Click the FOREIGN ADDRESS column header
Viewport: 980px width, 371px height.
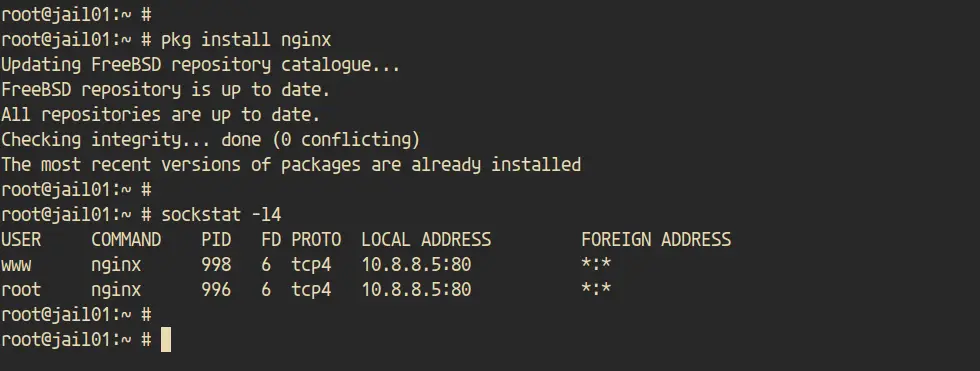(656, 240)
